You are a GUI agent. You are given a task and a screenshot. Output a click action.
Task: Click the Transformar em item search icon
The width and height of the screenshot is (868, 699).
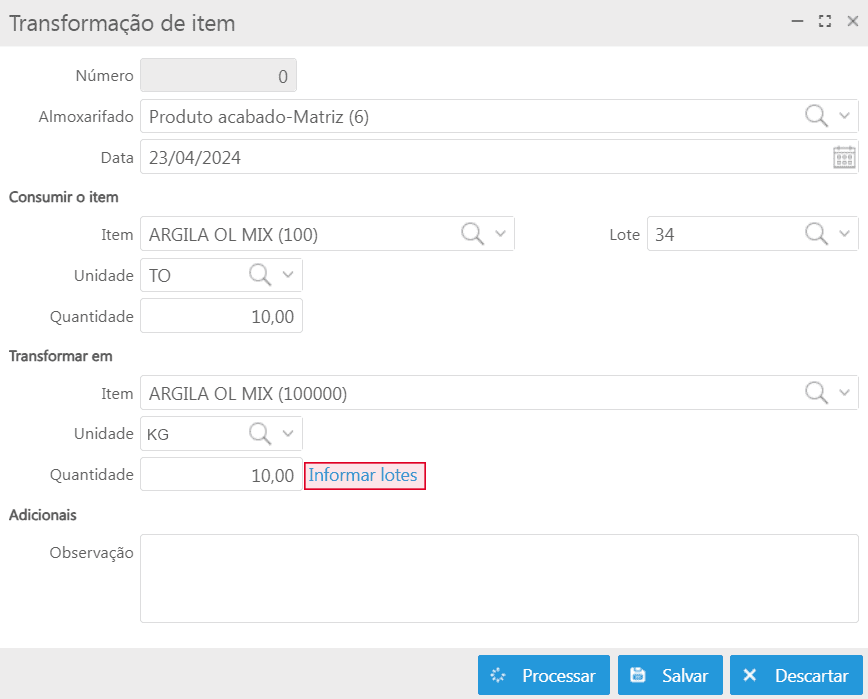pyautogui.click(x=817, y=393)
